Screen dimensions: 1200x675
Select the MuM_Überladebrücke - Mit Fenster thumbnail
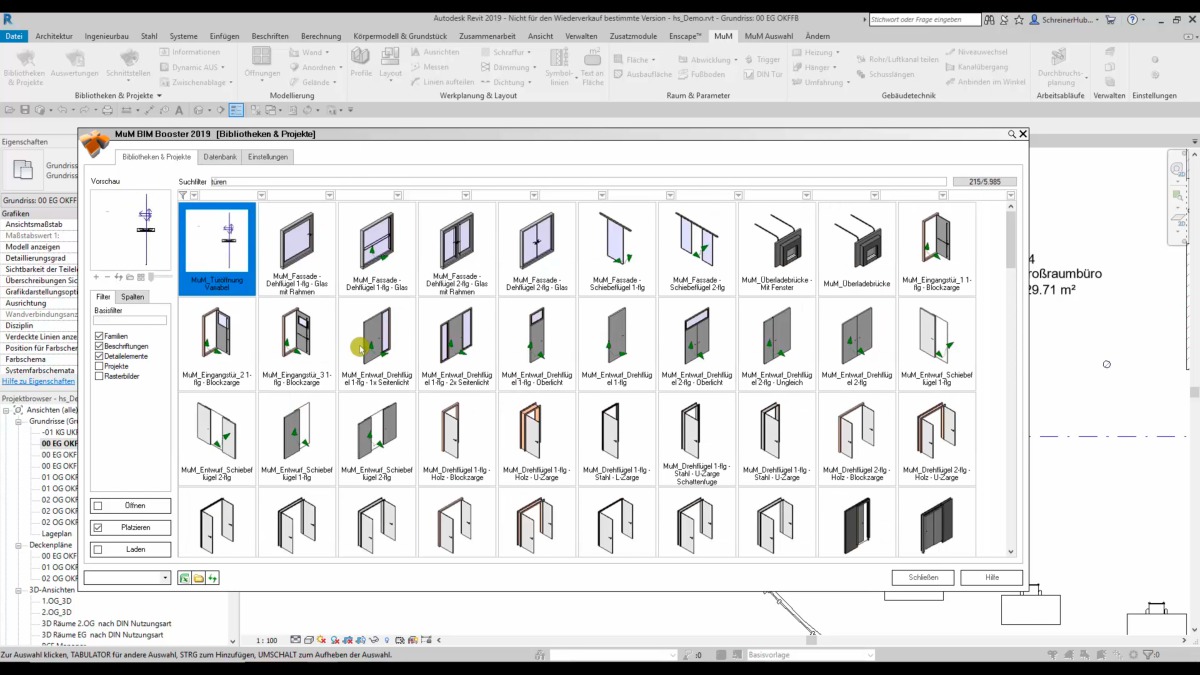click(x=777, y=248)
